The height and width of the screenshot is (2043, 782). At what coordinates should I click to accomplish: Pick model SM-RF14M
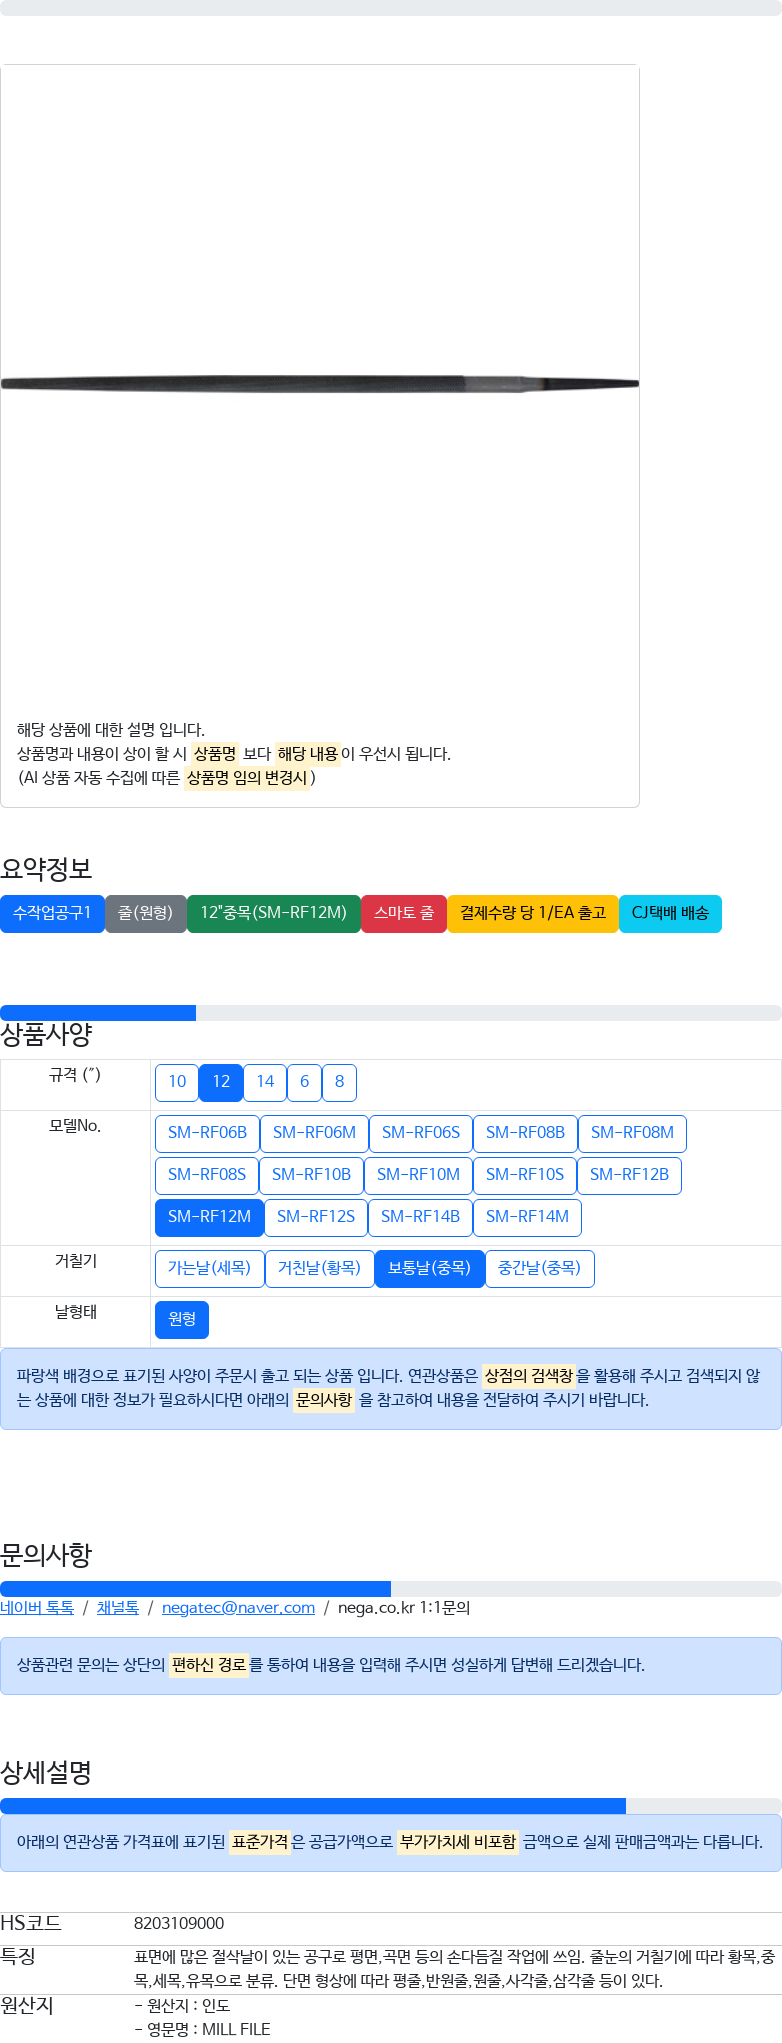(527, 1217)
